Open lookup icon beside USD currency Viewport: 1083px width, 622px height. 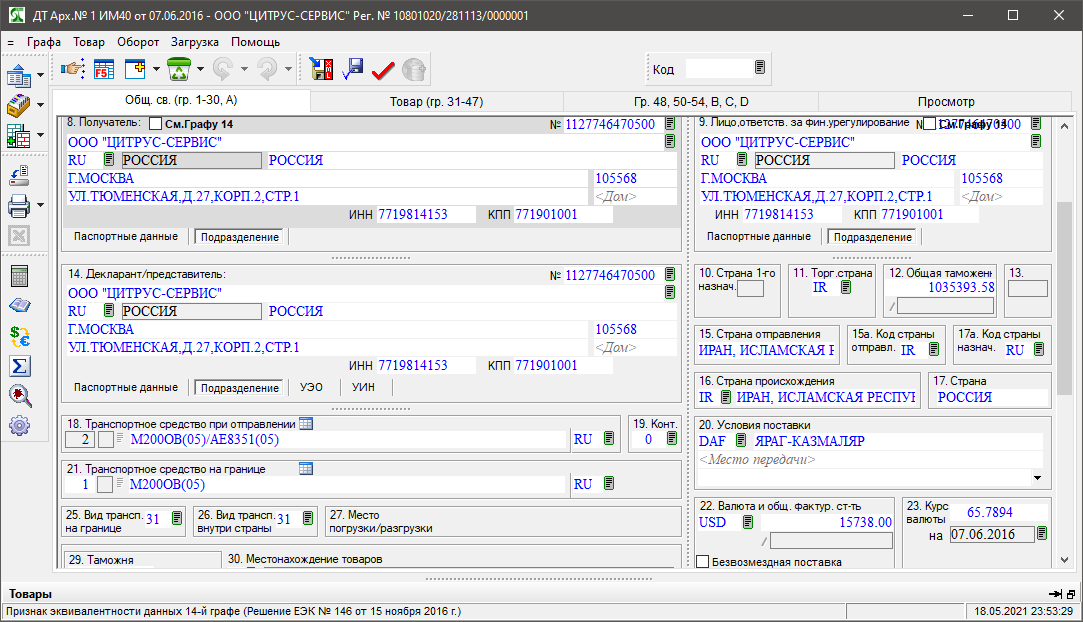click(x=747, y=522)
